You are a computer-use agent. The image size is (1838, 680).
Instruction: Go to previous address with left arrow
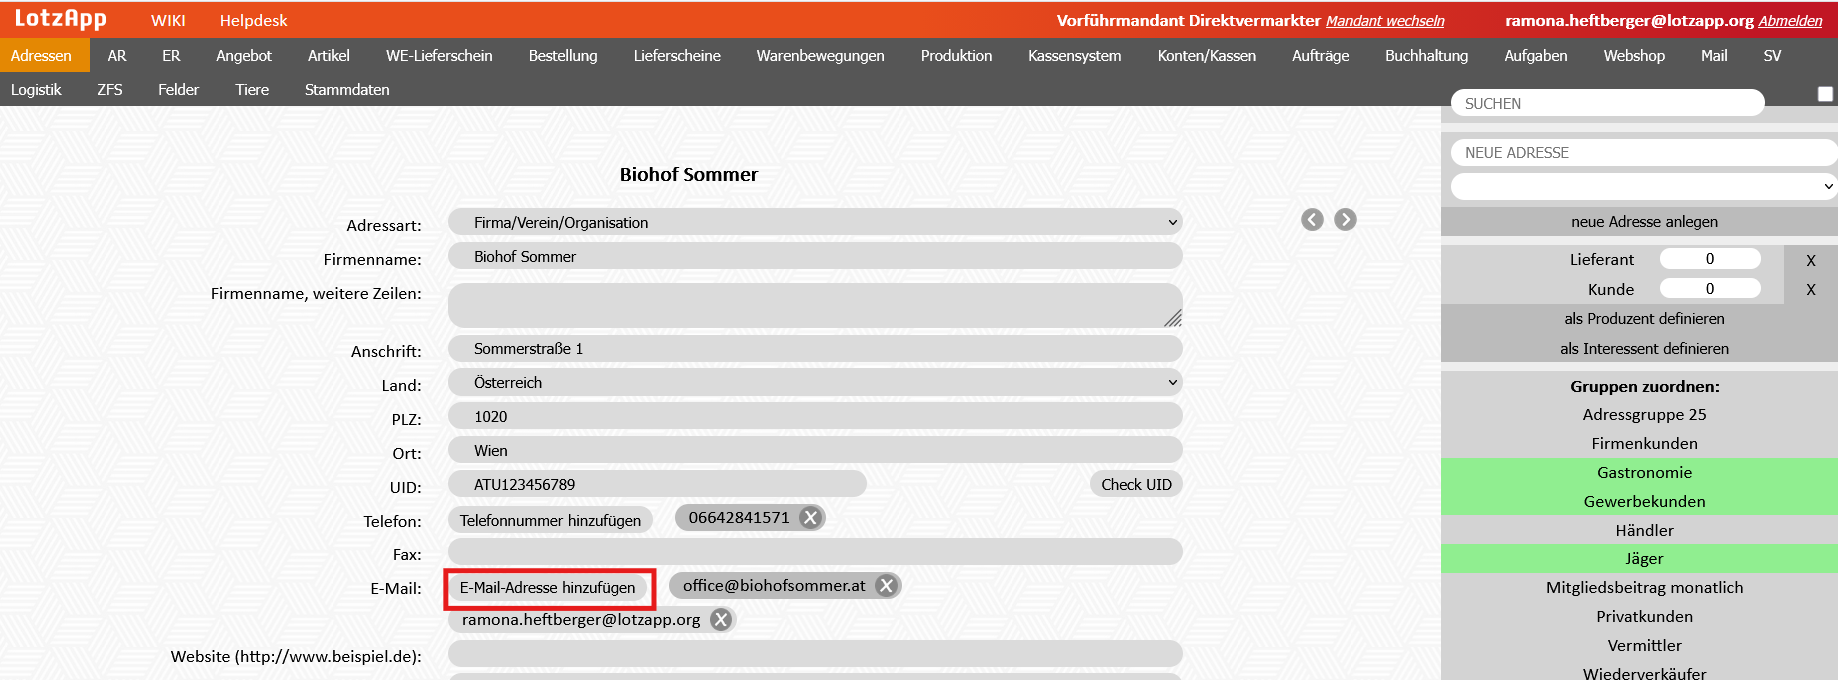pyautogui.click(x=1312, y=220)
